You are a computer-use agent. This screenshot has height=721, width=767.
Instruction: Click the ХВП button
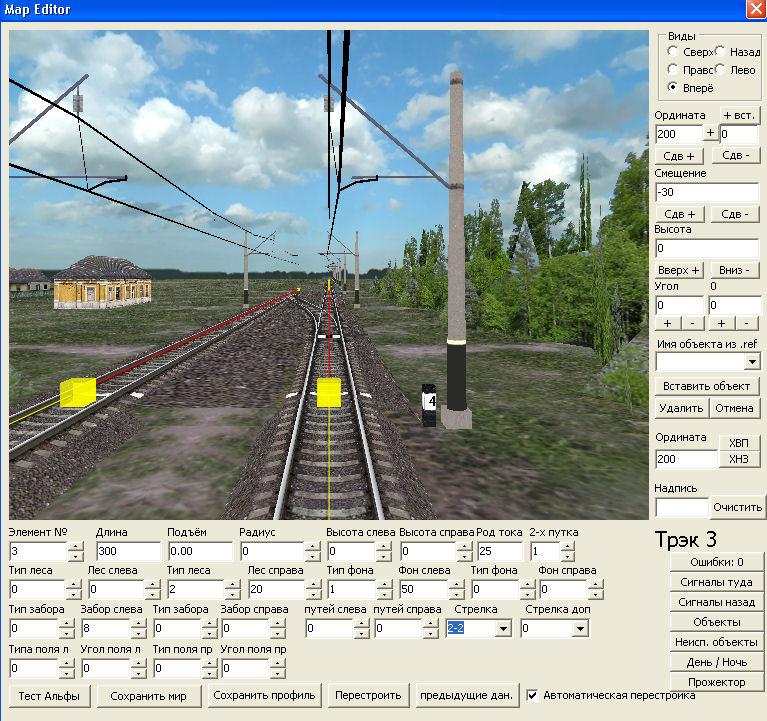click(x=738, y=443)
